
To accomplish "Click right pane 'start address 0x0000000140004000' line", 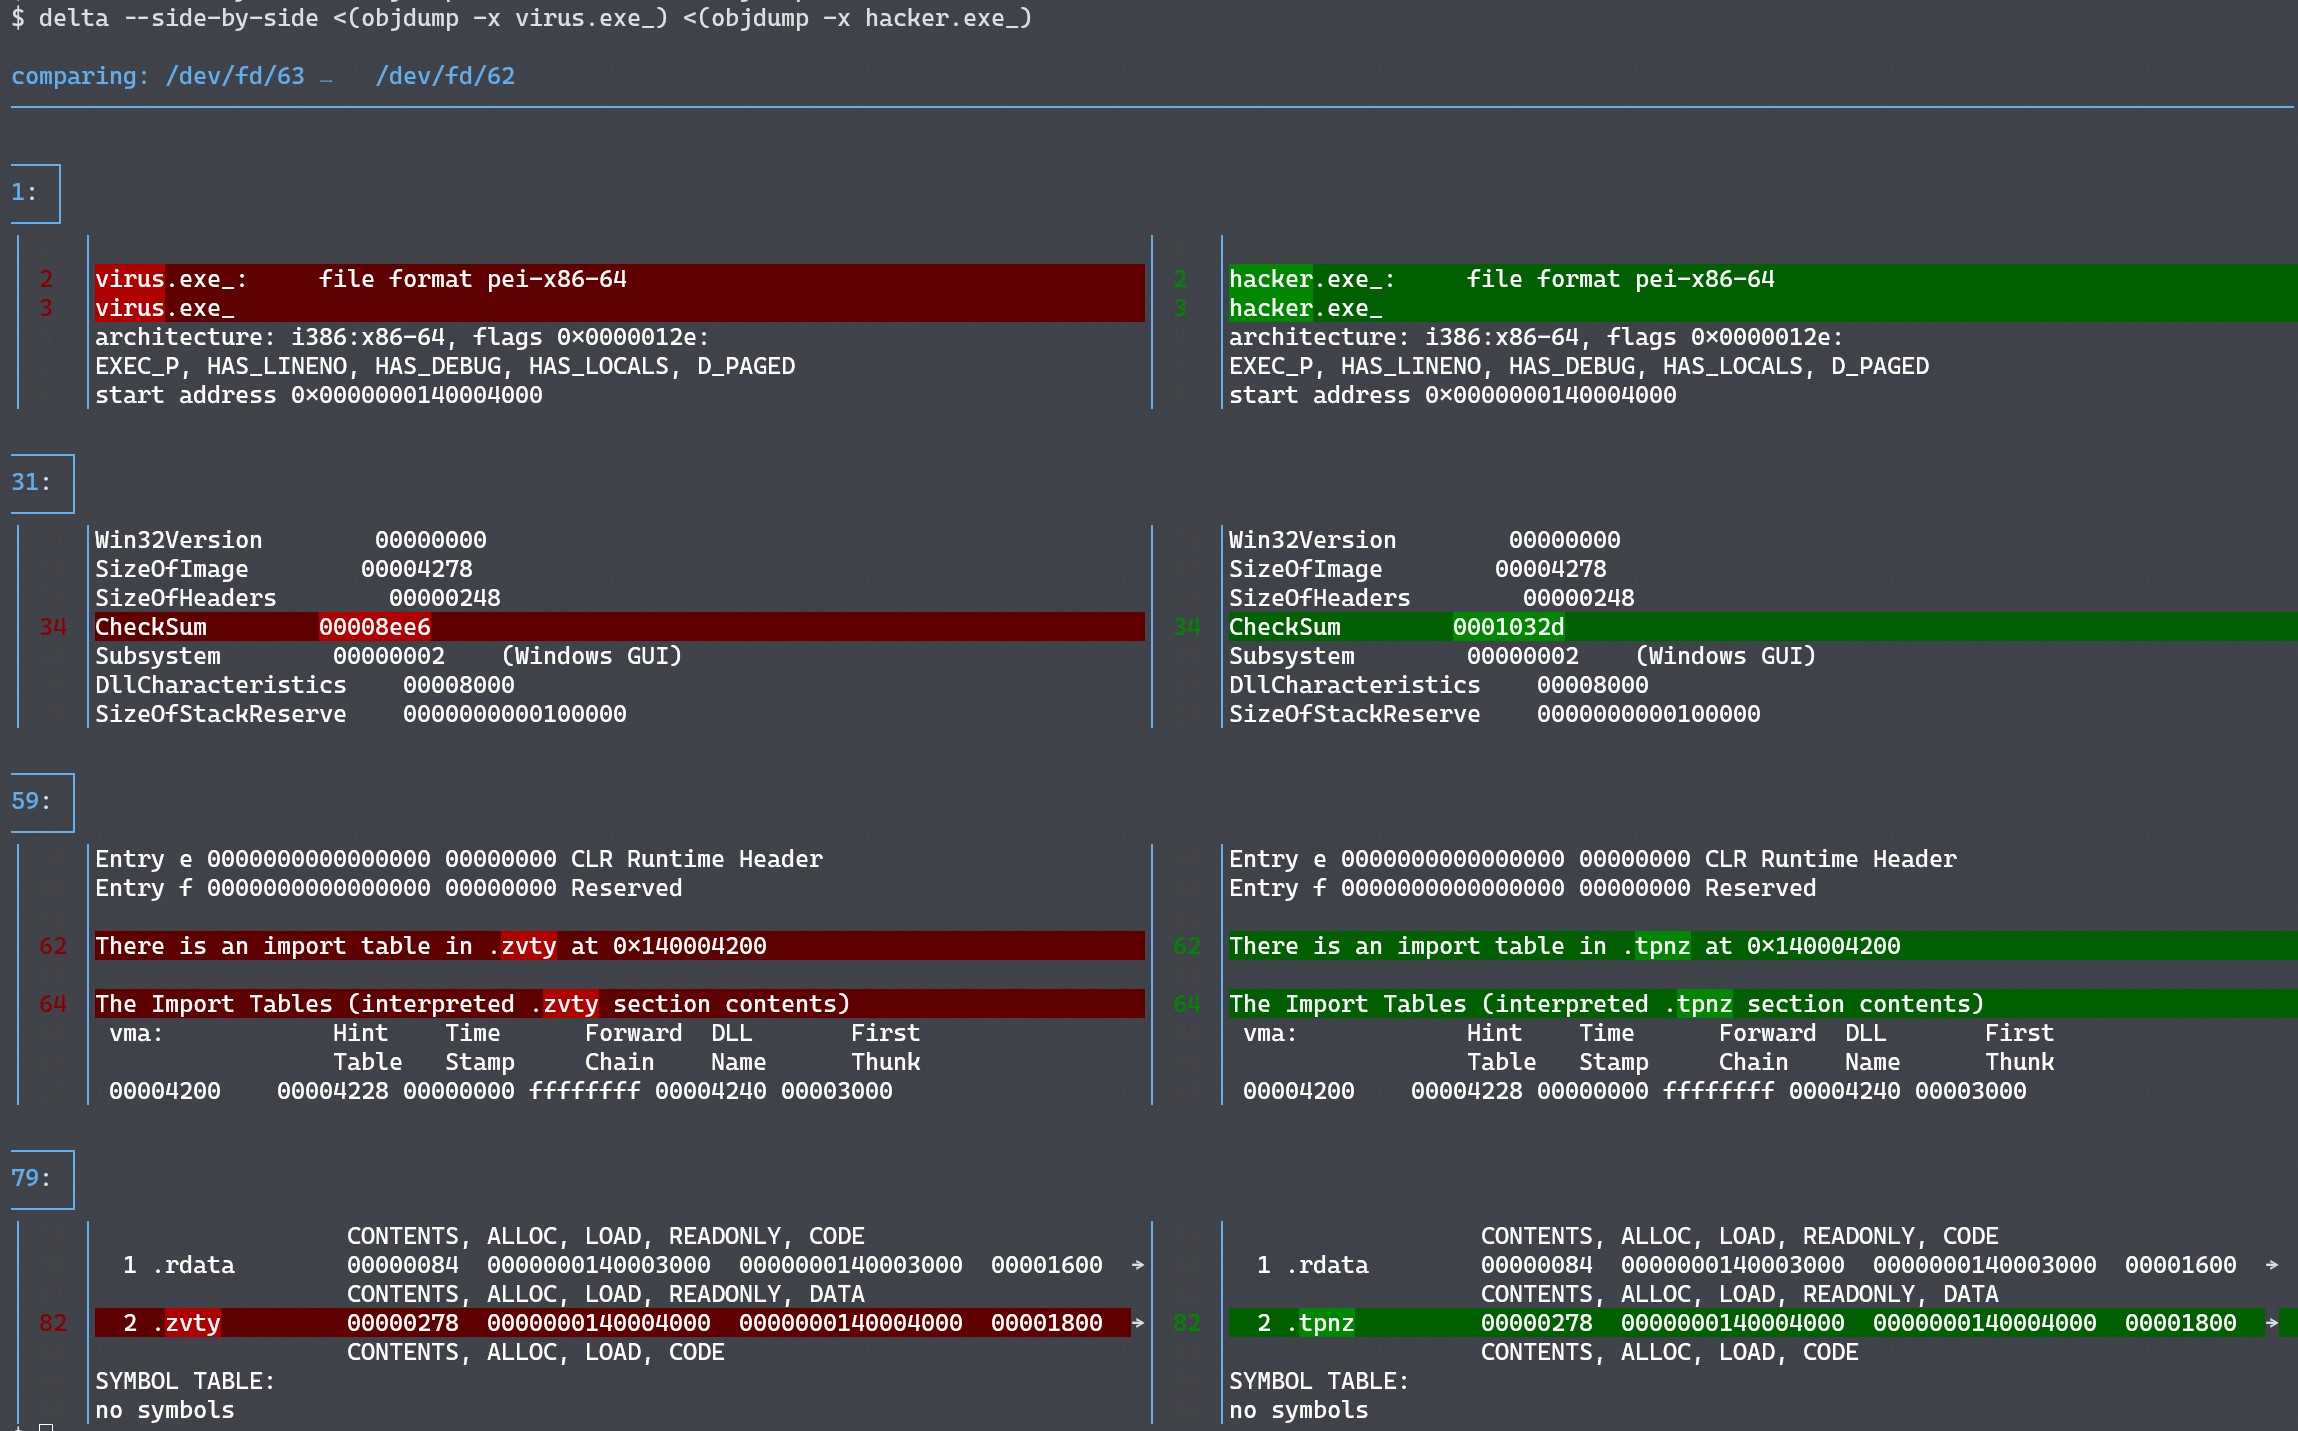I will coord(1452,395).
